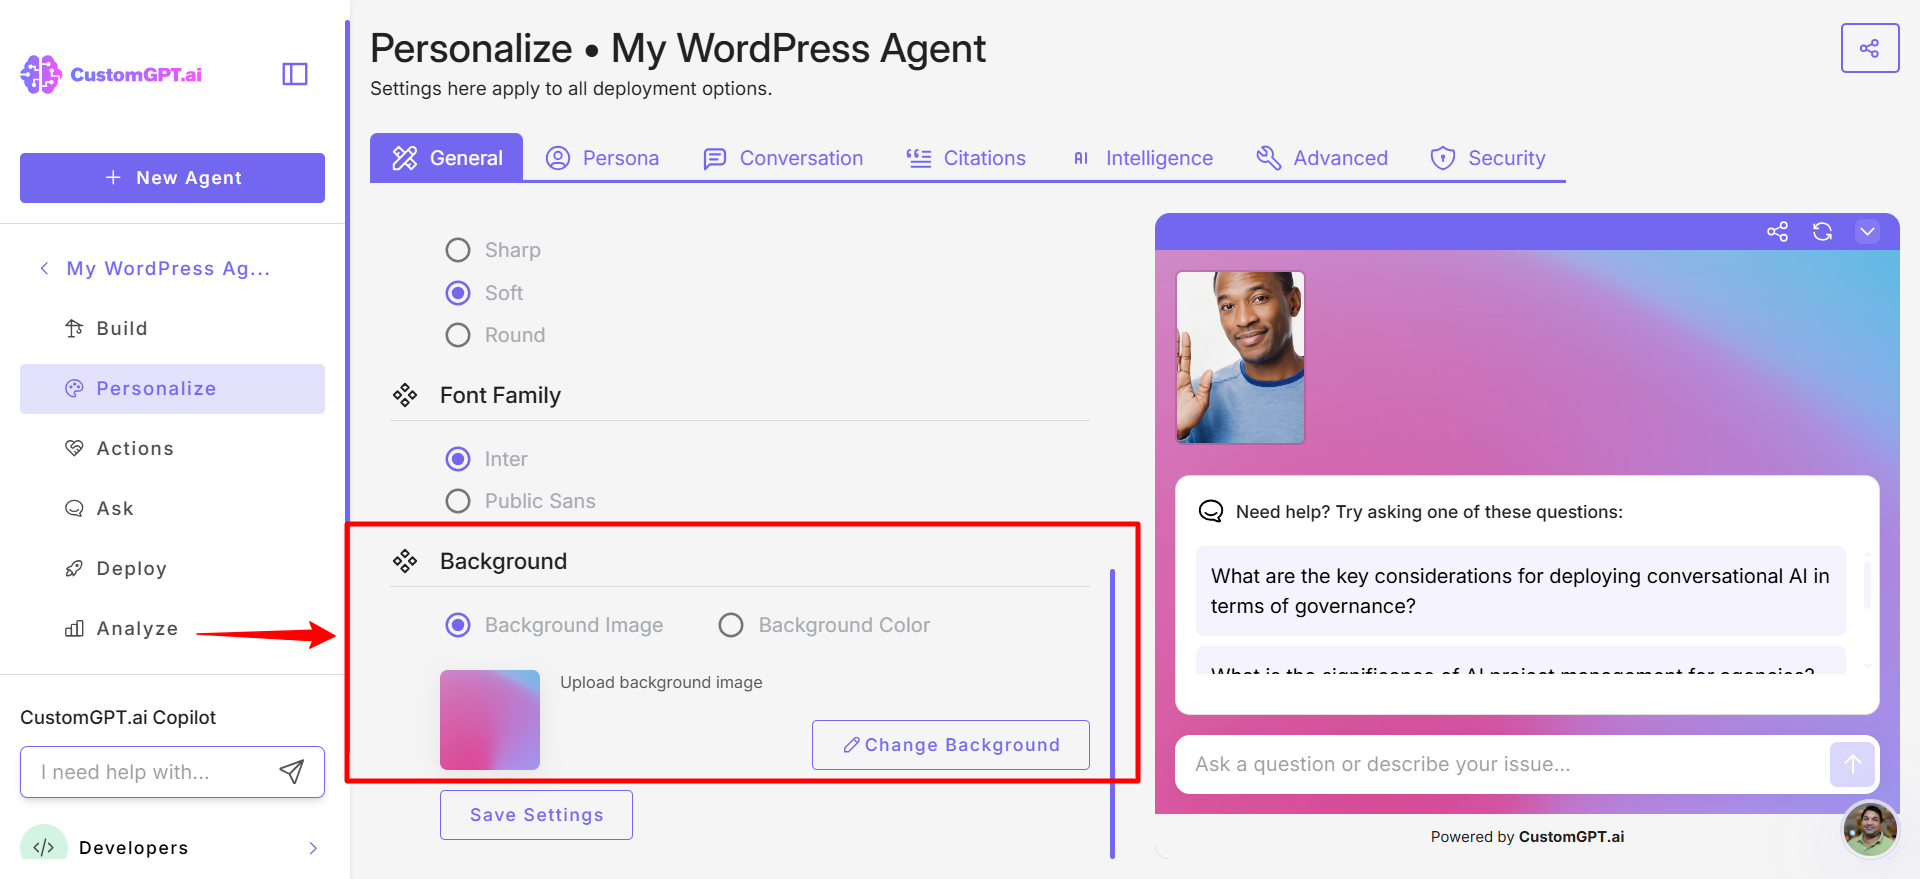The height and width of the screenshot is (879, 1920).
Task: Switch to the Intelligence tab
Action: point(1142,158)
